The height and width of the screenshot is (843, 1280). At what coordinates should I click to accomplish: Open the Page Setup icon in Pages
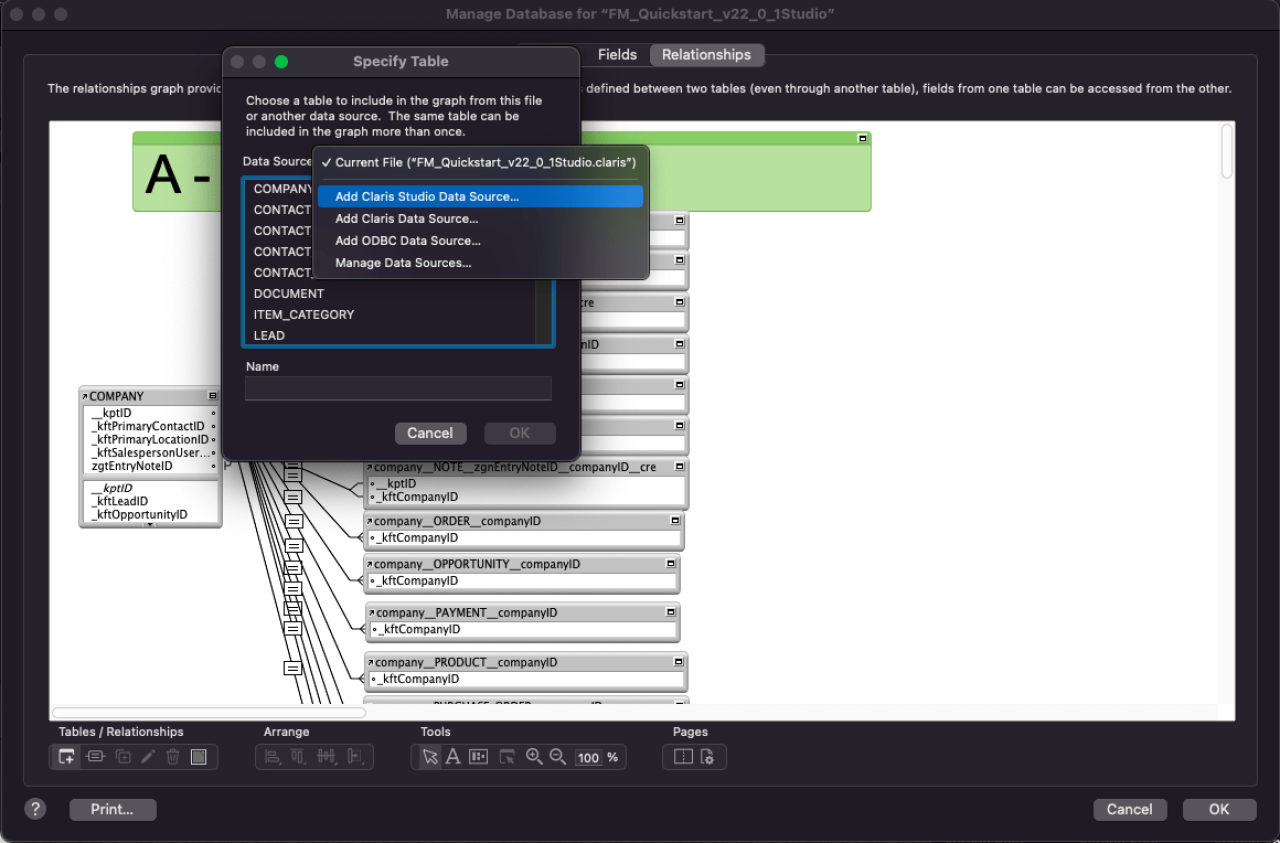tap(708, 757)
